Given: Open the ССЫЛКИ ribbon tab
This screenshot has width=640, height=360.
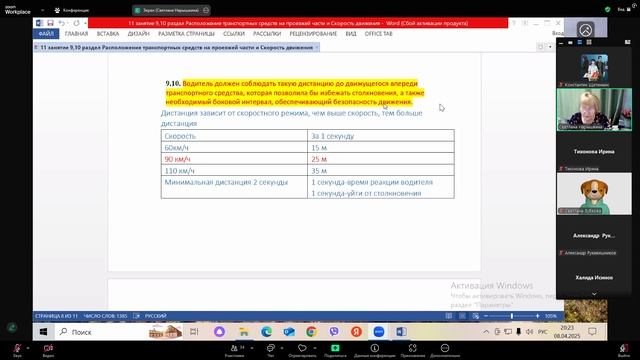Looking at the screenshot, I should (x=234, y=34).
